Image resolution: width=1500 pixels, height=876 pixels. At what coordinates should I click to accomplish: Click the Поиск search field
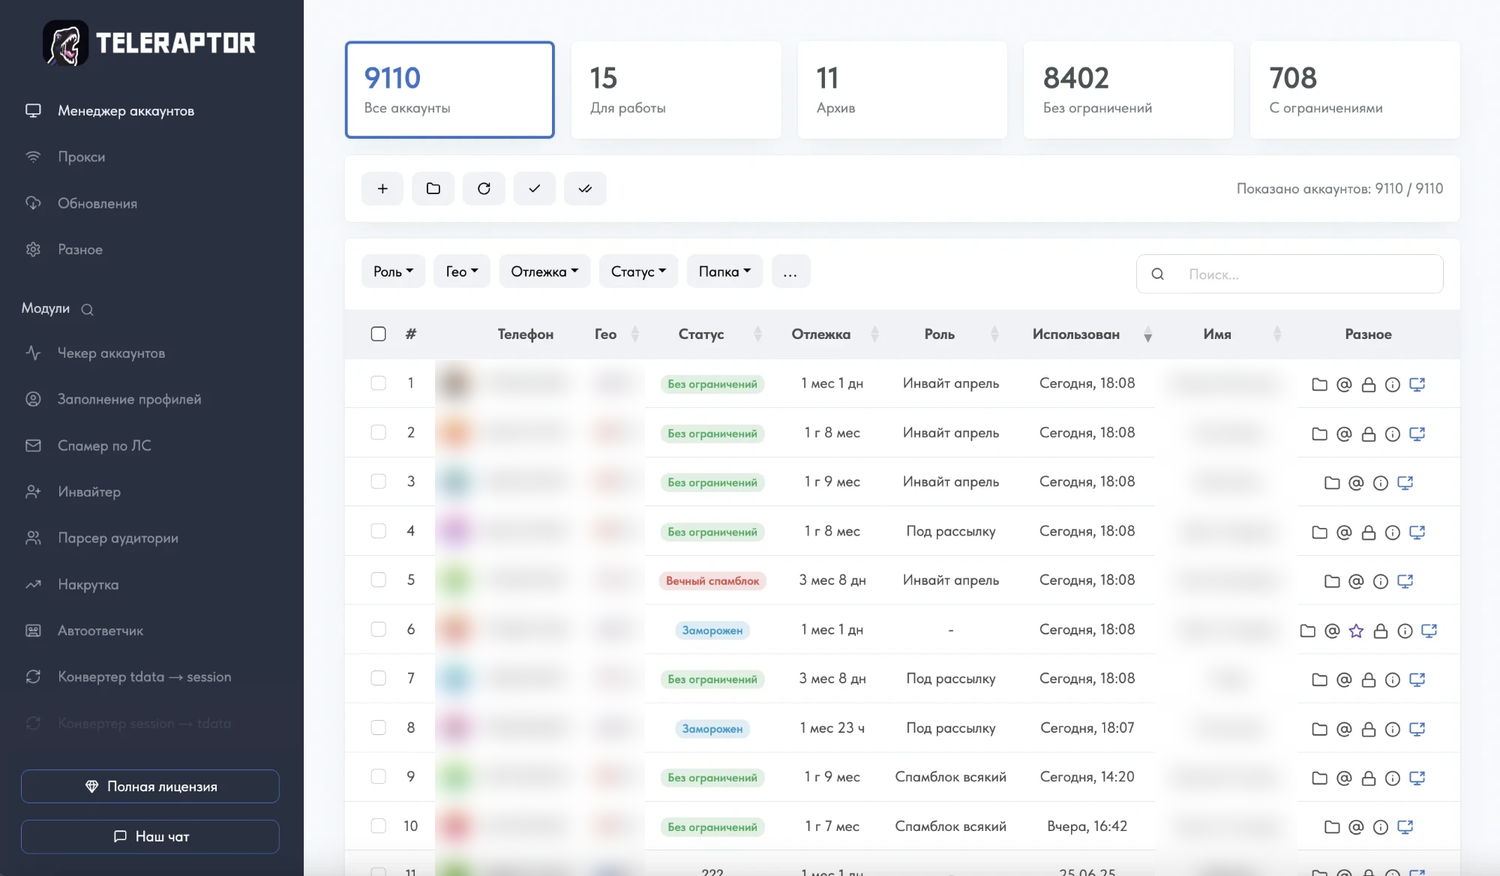1290,274
